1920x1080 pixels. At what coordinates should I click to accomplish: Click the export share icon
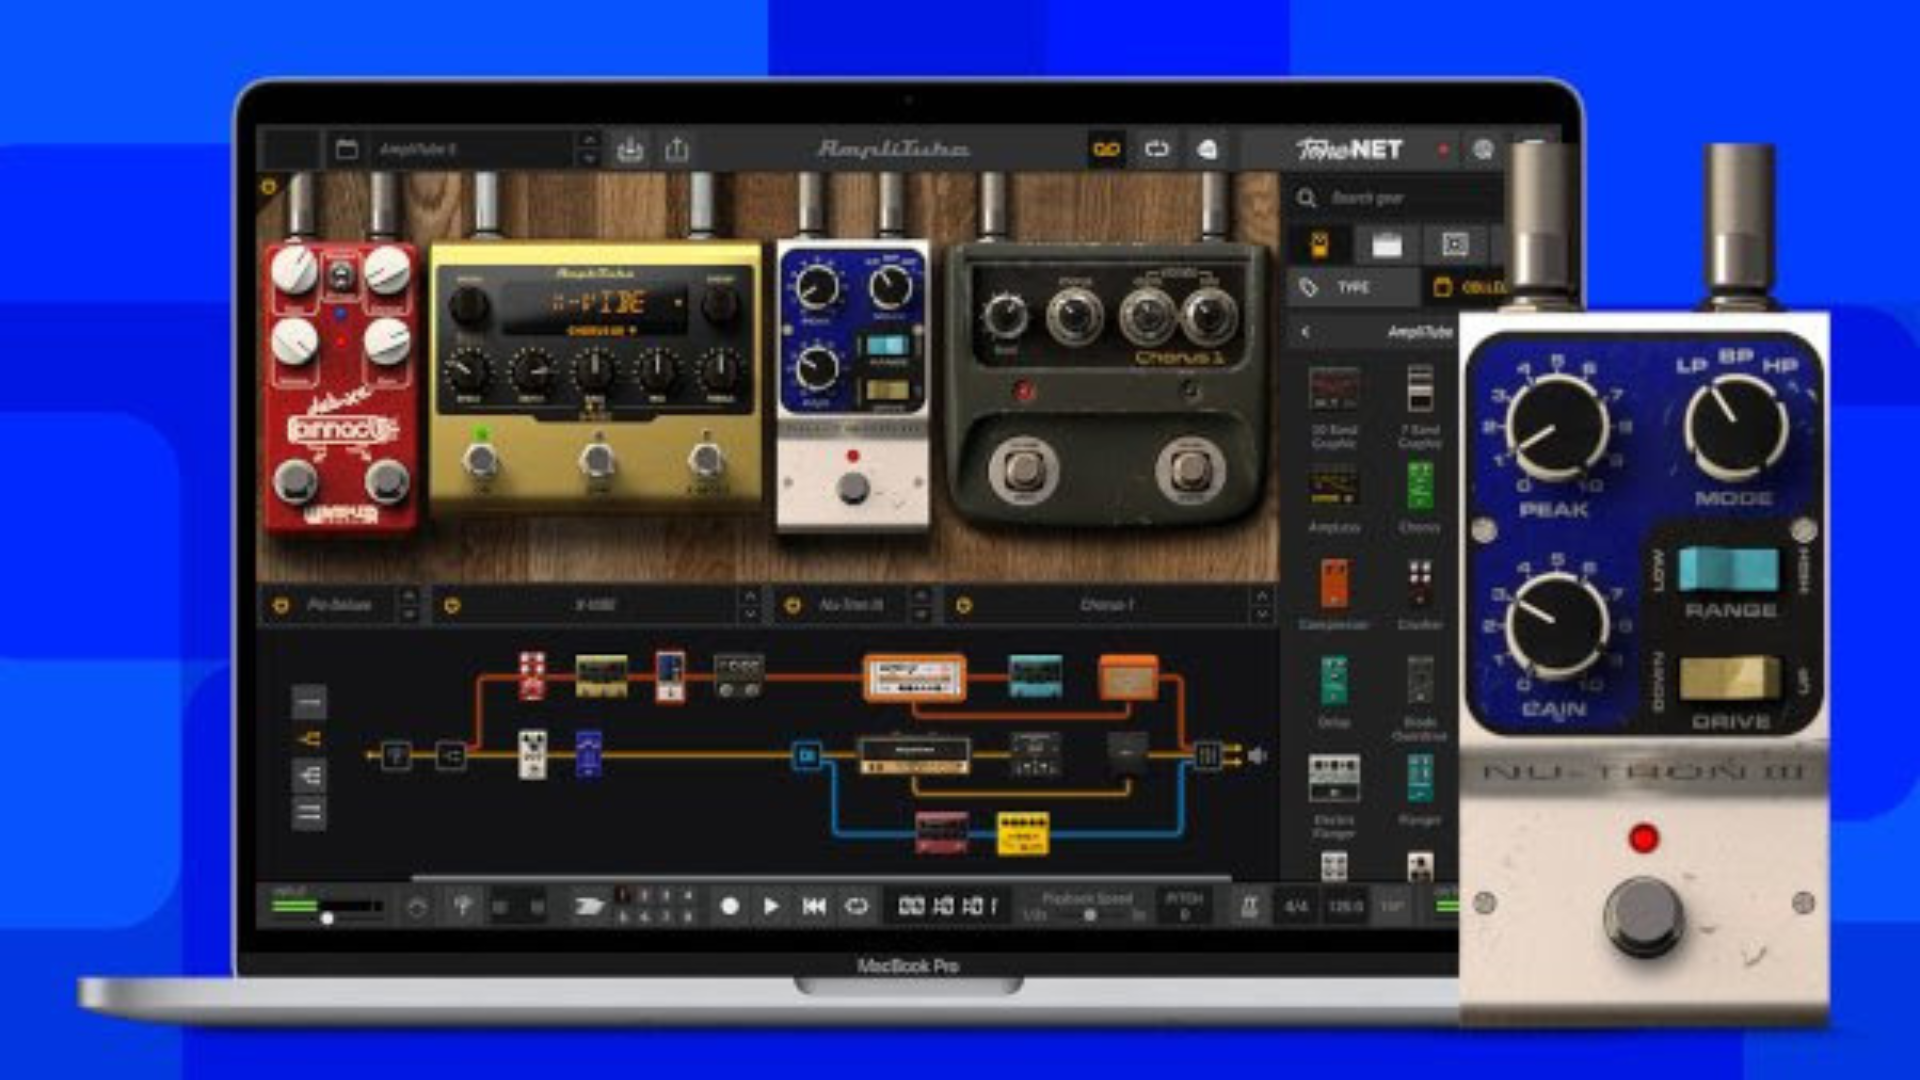click(677, 150)
